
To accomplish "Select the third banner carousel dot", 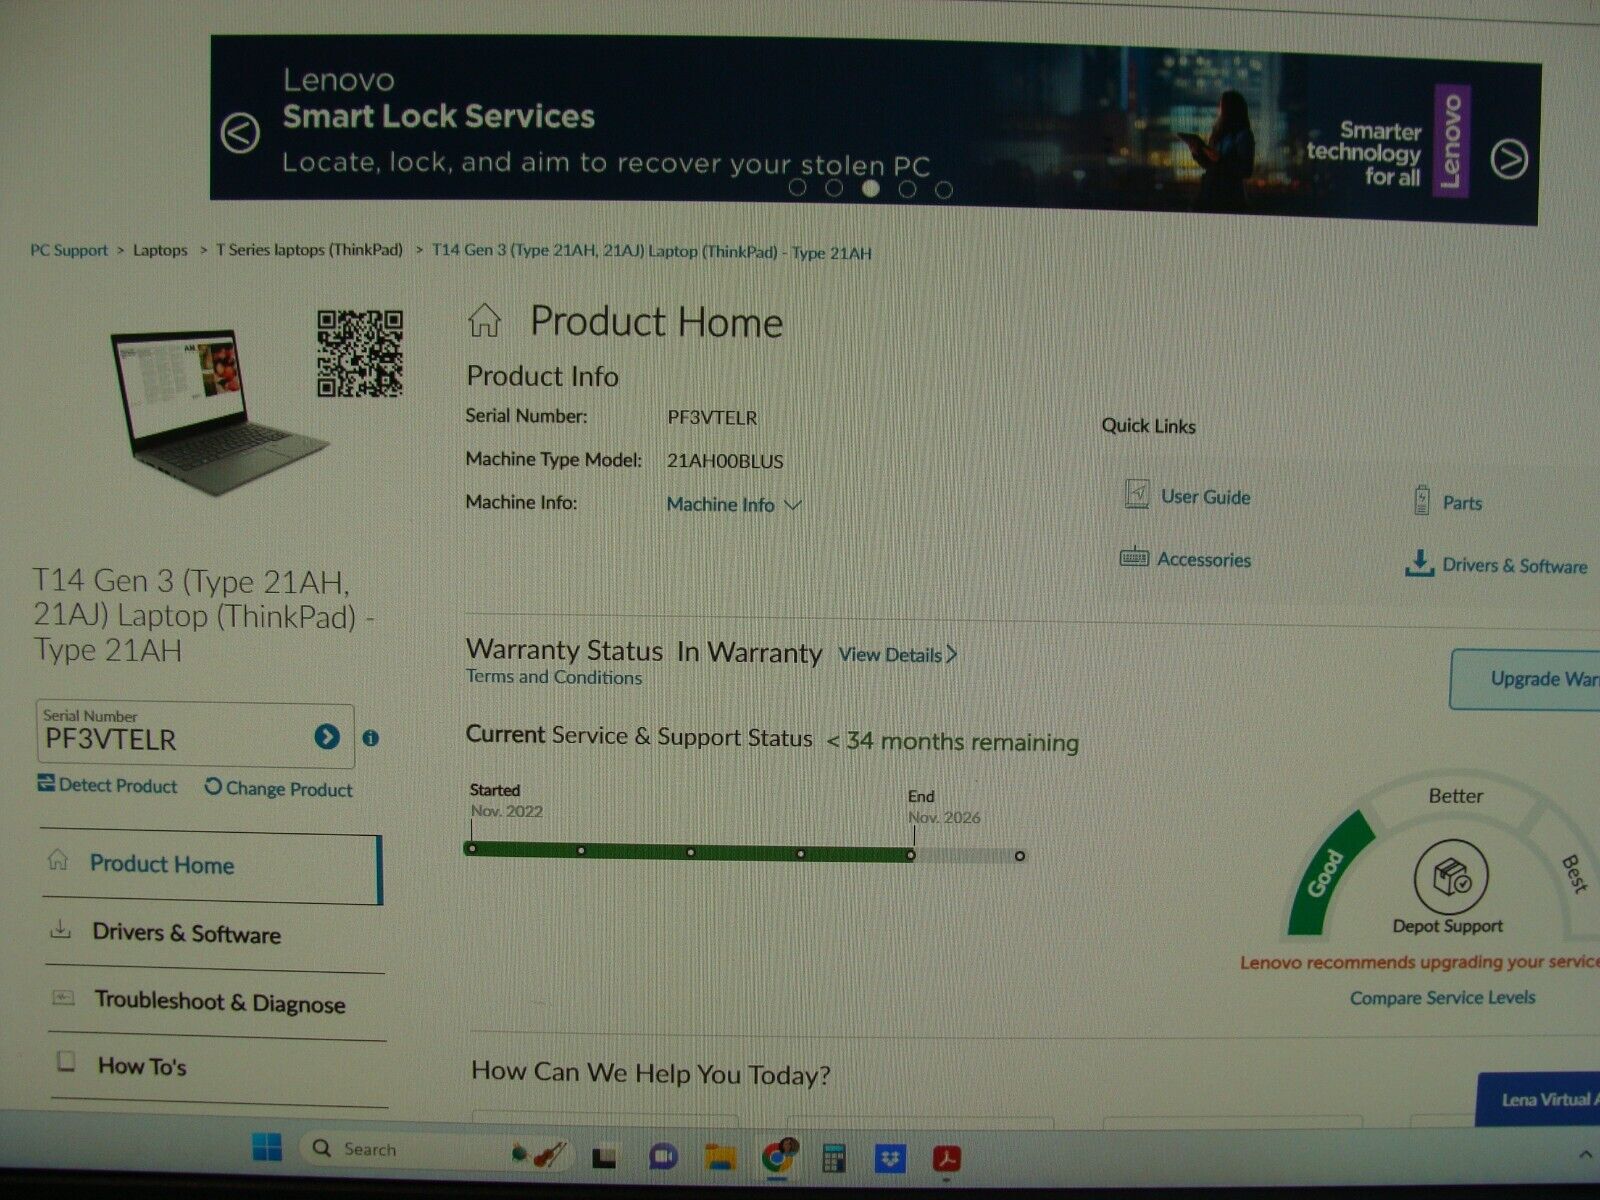I will pyautogui.click(x=871, y=188).
